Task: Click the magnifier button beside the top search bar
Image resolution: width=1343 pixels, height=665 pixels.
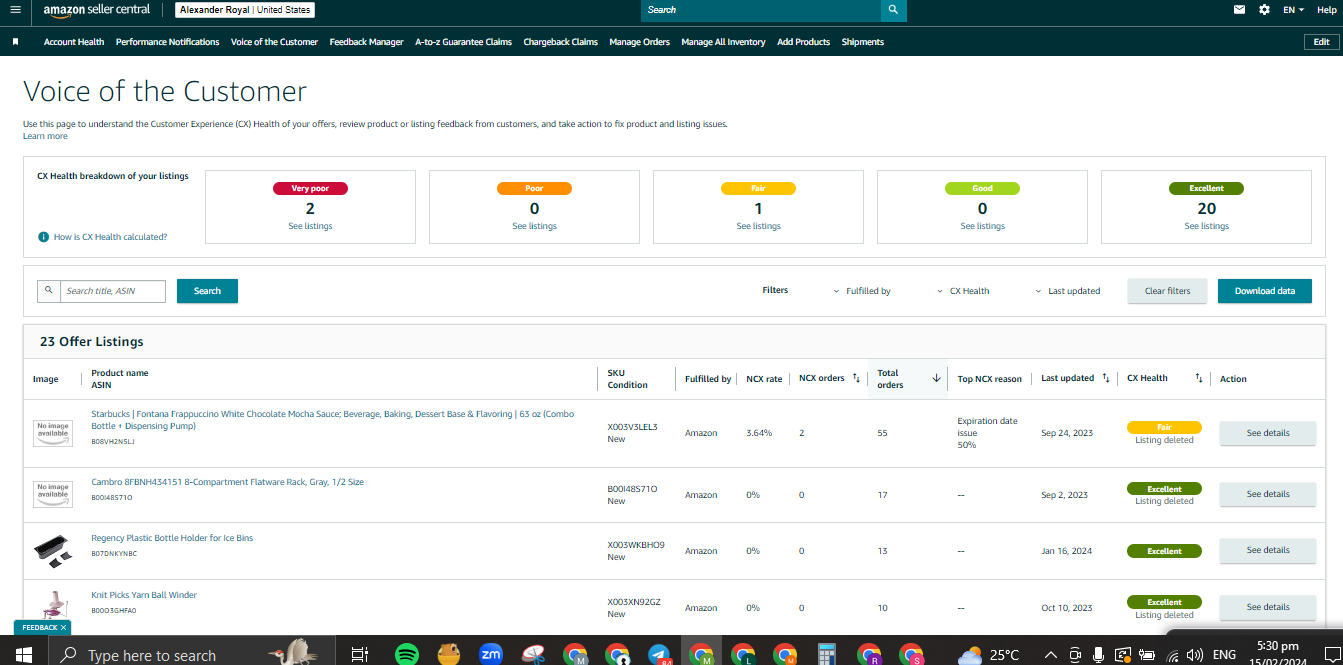Action: [x=894, y=10]
